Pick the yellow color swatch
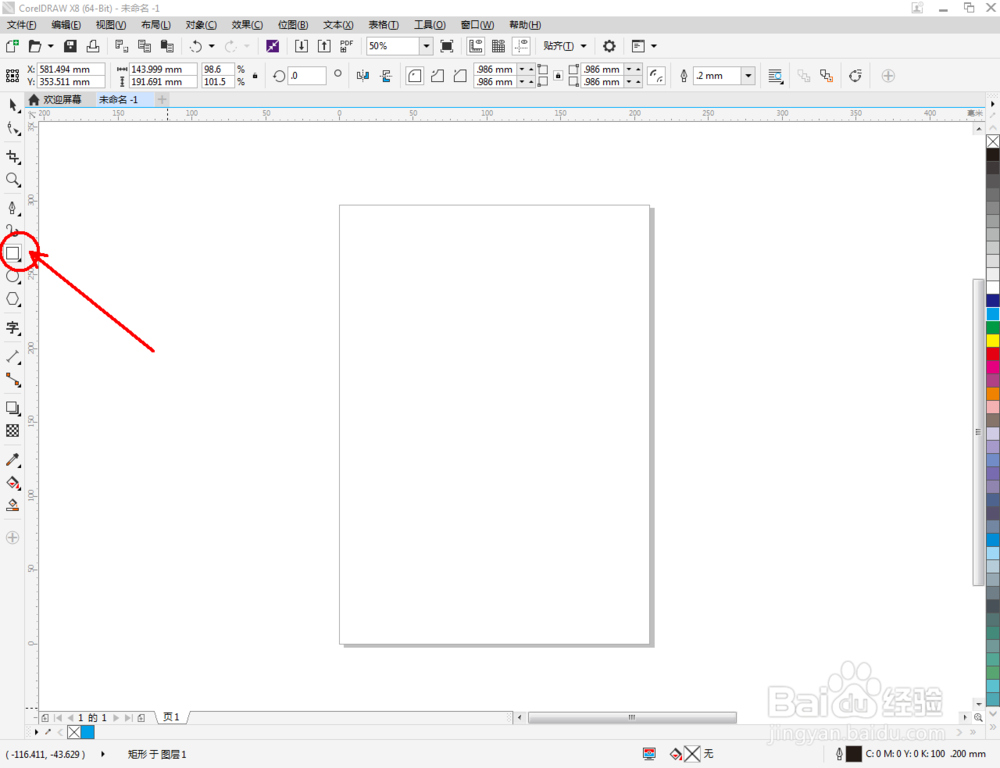The width and height of the screenshot is (1000, 768). (993, 341)
